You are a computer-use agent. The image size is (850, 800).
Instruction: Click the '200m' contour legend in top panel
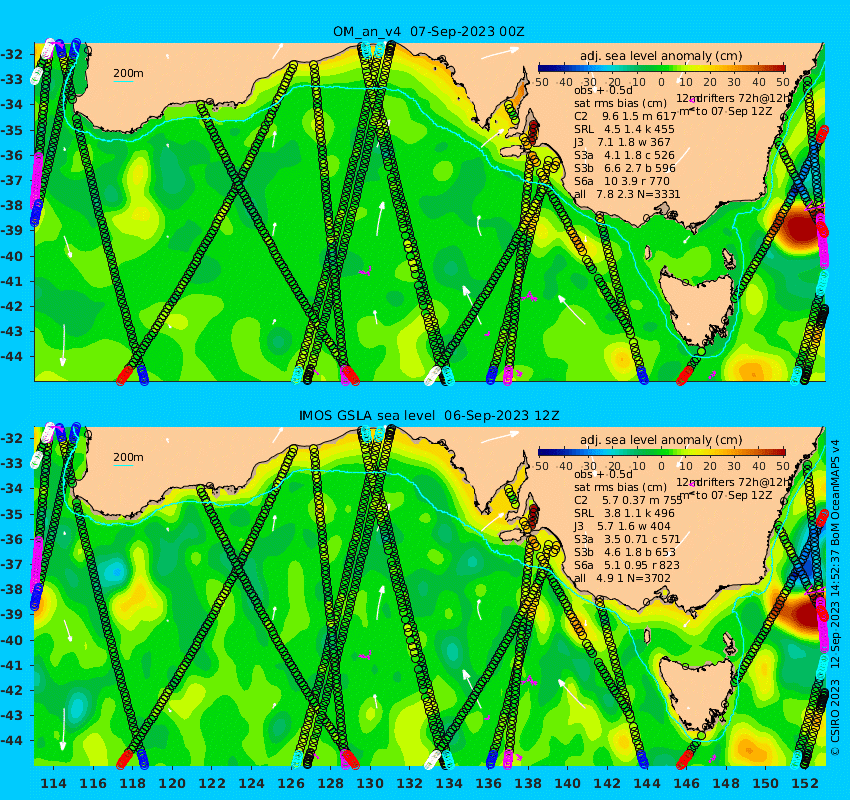click(128, 75)
